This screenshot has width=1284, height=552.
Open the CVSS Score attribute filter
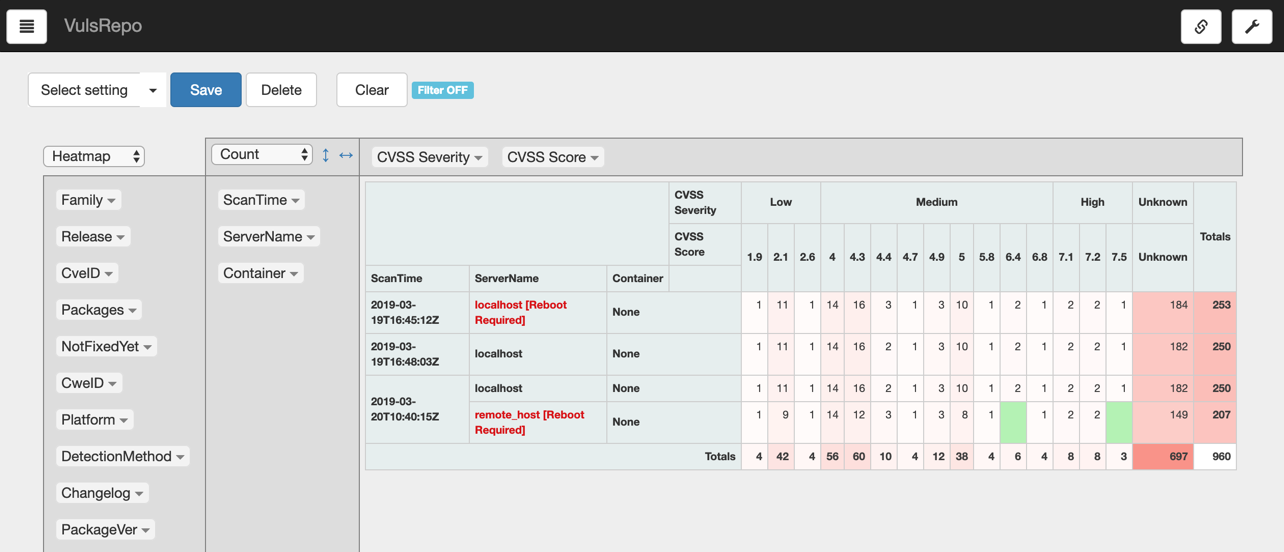click(x=552, y=157)
